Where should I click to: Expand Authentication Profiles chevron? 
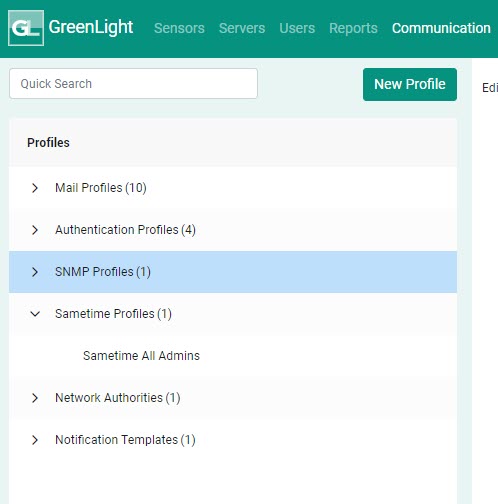coord(35,230)
